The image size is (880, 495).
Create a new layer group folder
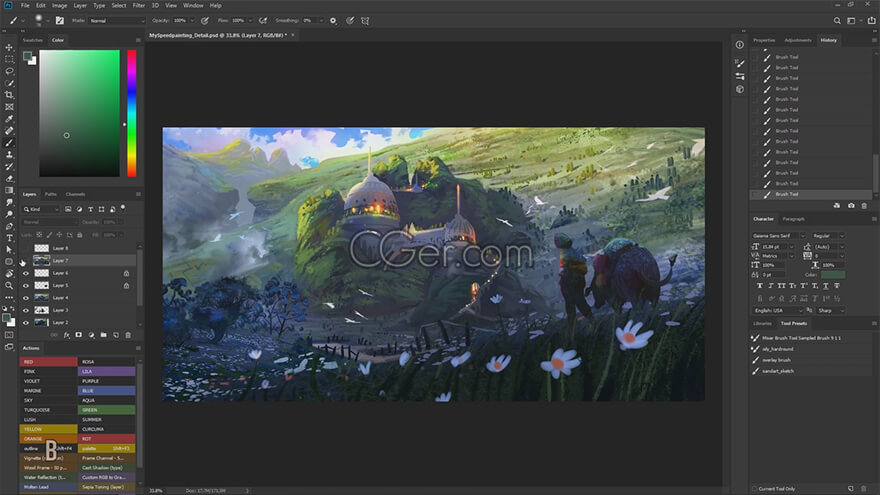tap(103, 335)
